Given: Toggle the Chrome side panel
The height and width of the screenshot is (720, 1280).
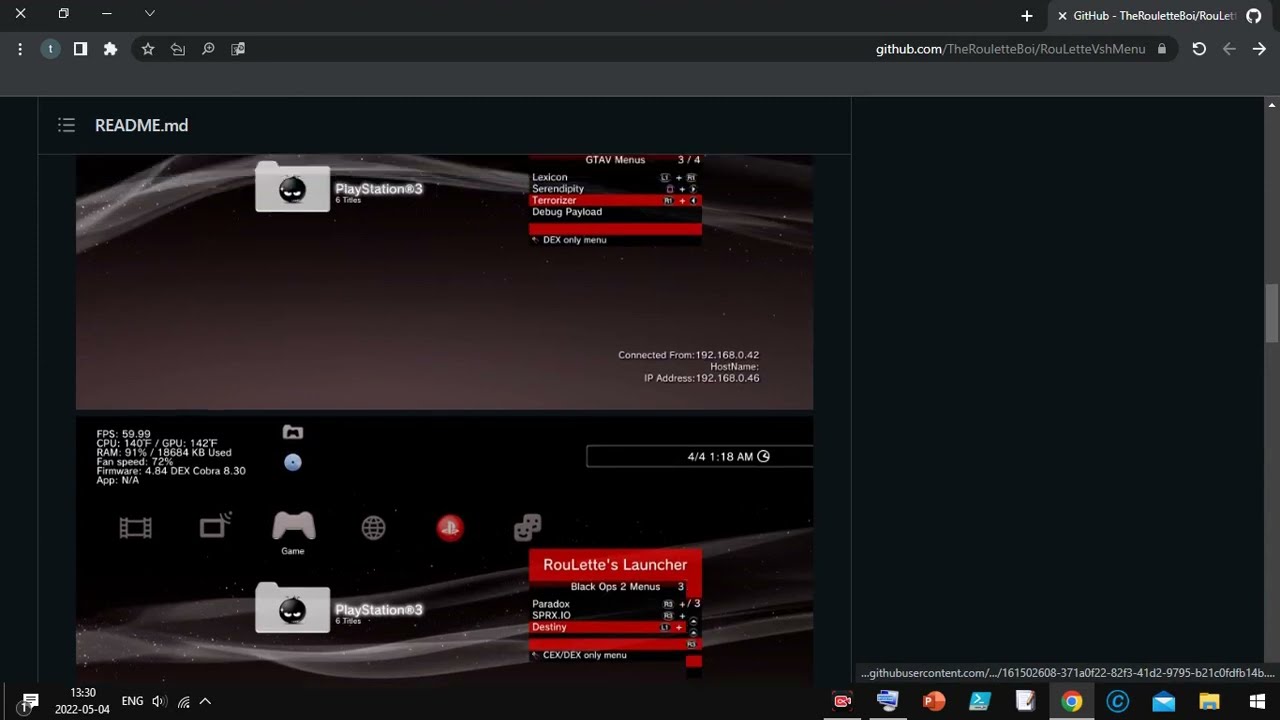Looking at the screenshot, I should click(80, 49).
